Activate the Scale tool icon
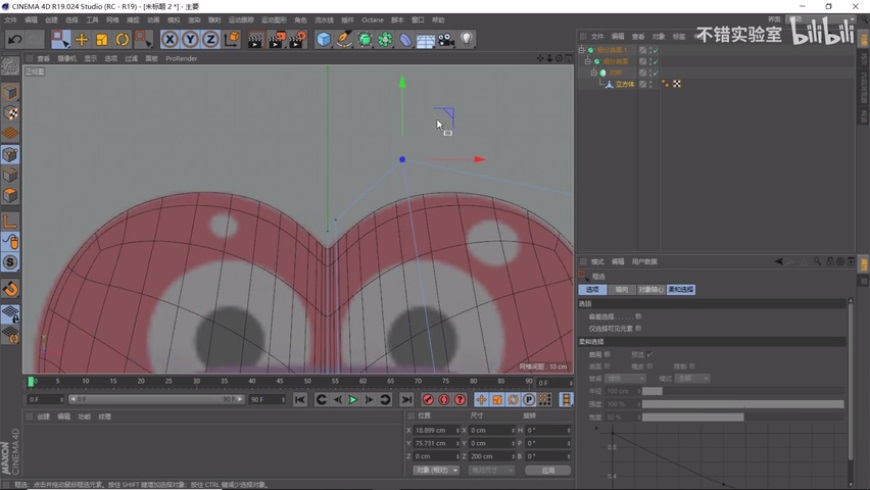Image resolution: width=870 pixels, height=490 pixels. tap(102, 39)
